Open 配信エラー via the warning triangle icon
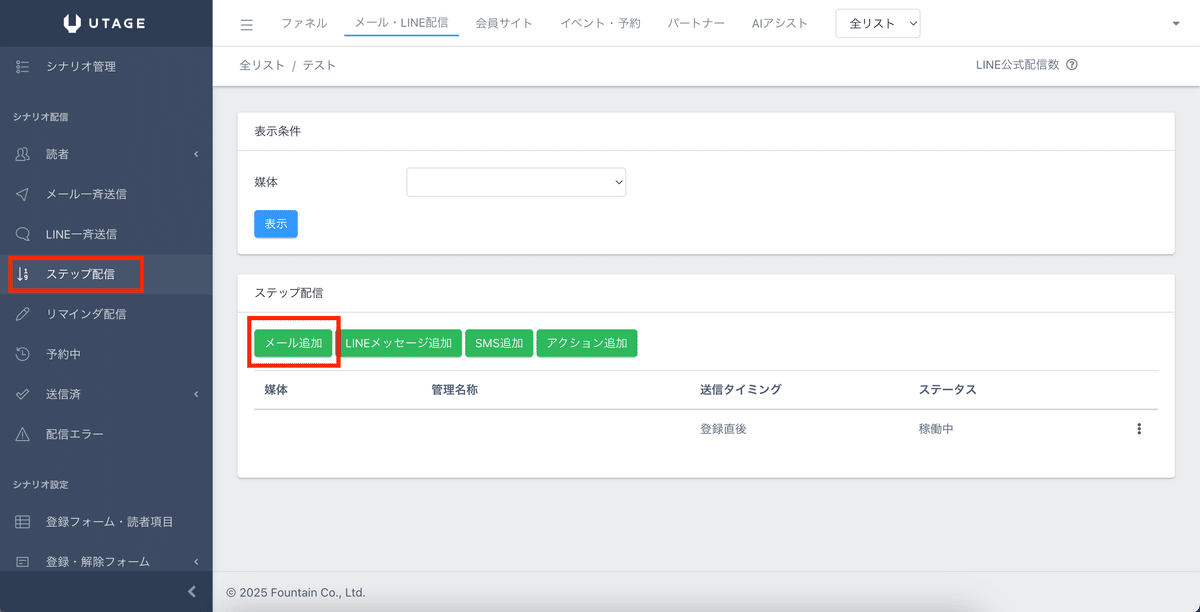Screen dimensions: 1200x612 (x=22, y=433)
